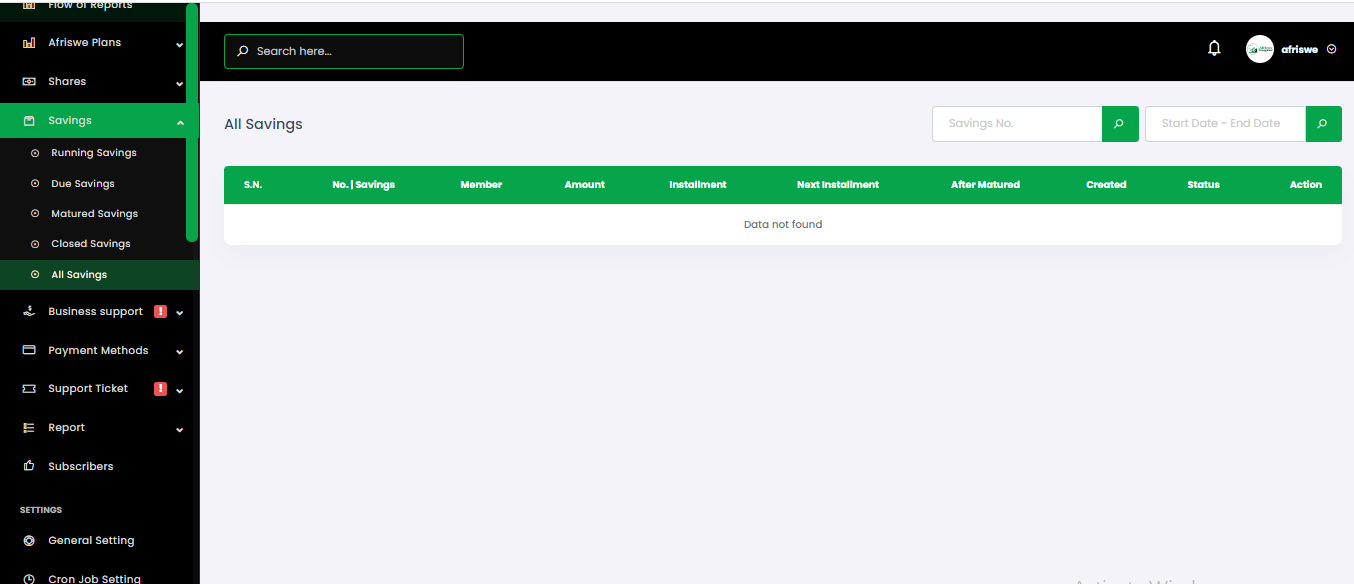
Task: Expand the Afriswe Plans menu chevron
Action: pos(179,44)
